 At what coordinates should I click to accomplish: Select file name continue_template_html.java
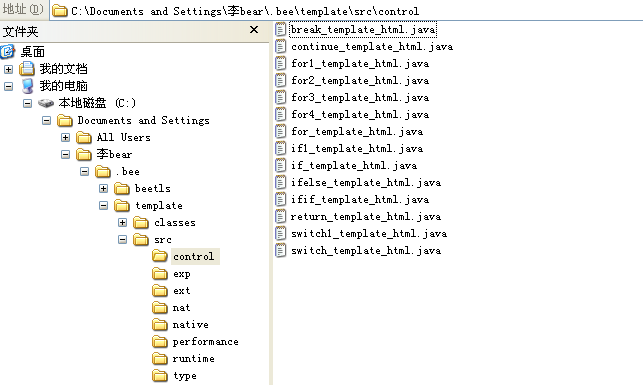(x=372, y=47)
